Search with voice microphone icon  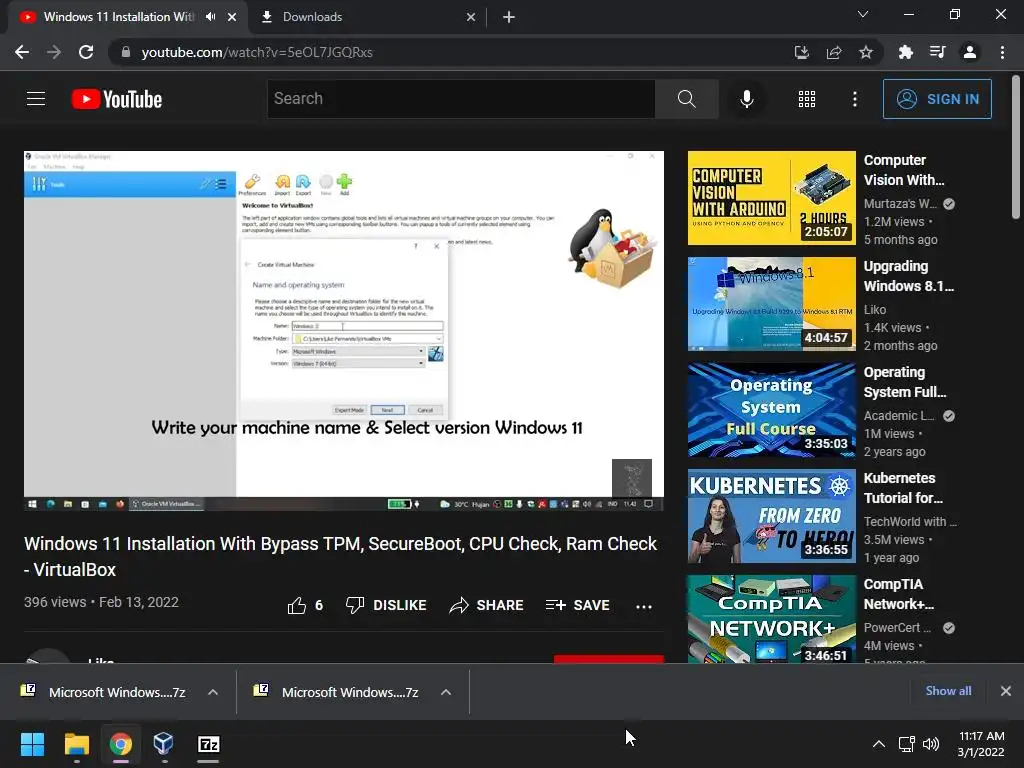click(x=747, y=99)
